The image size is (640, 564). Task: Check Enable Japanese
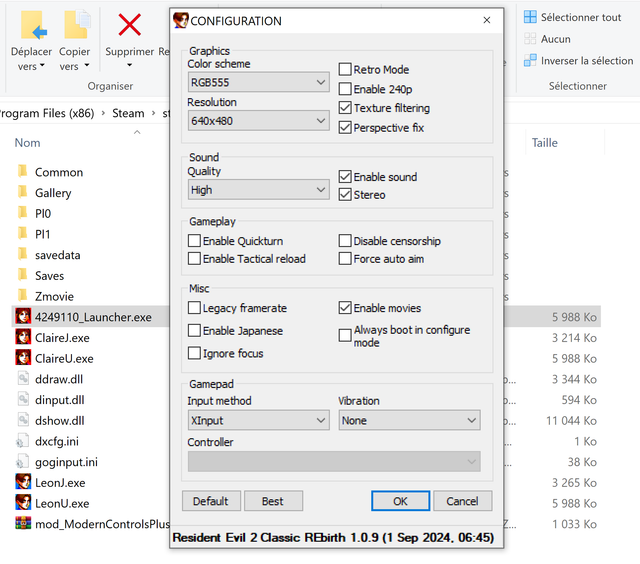pos(194,330)
